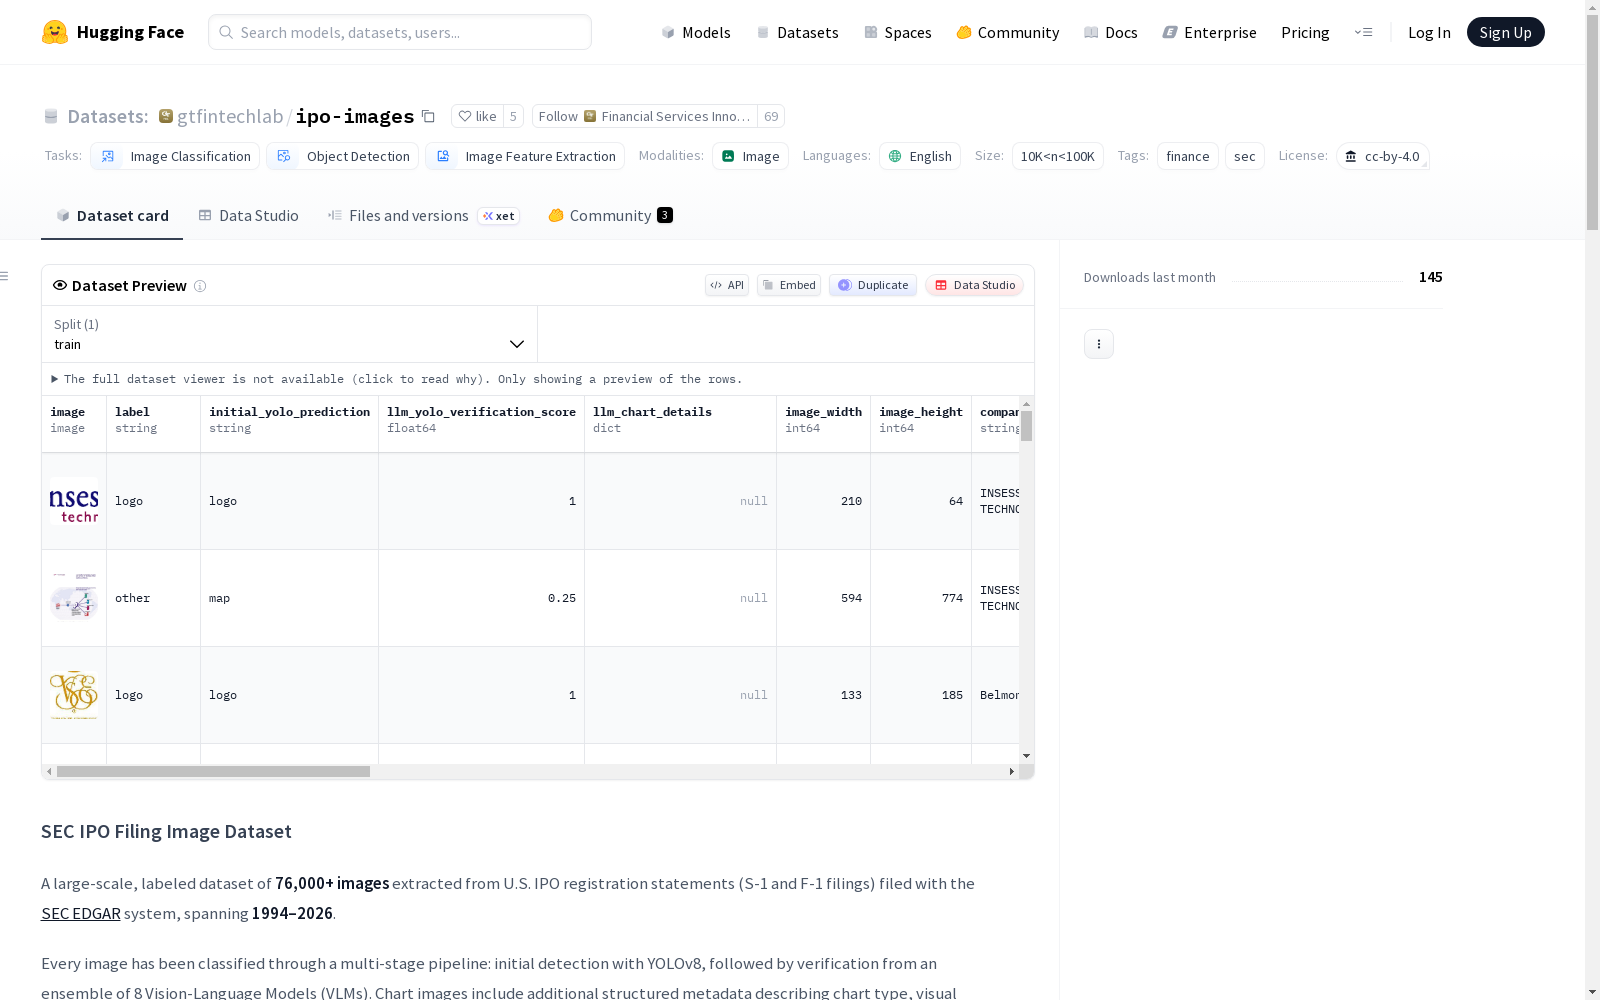Open the gtfintechlab organization link
1600x1000 pixels.
[230, 116]
